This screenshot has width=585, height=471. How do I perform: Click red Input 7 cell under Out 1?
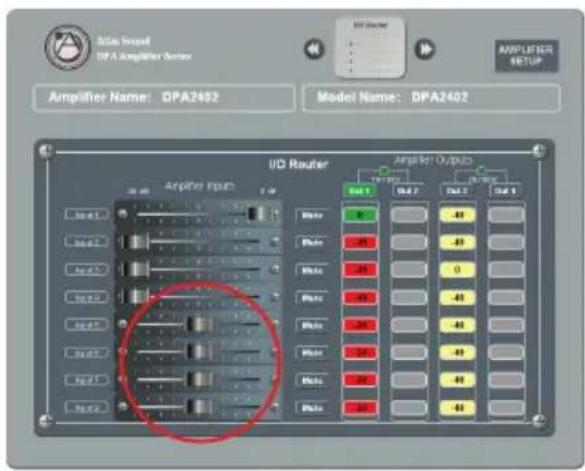[x=360, y=380]
